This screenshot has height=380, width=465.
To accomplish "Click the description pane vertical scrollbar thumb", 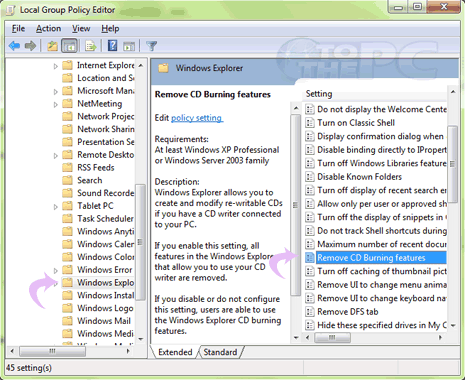I will click(x=295, y=205).
